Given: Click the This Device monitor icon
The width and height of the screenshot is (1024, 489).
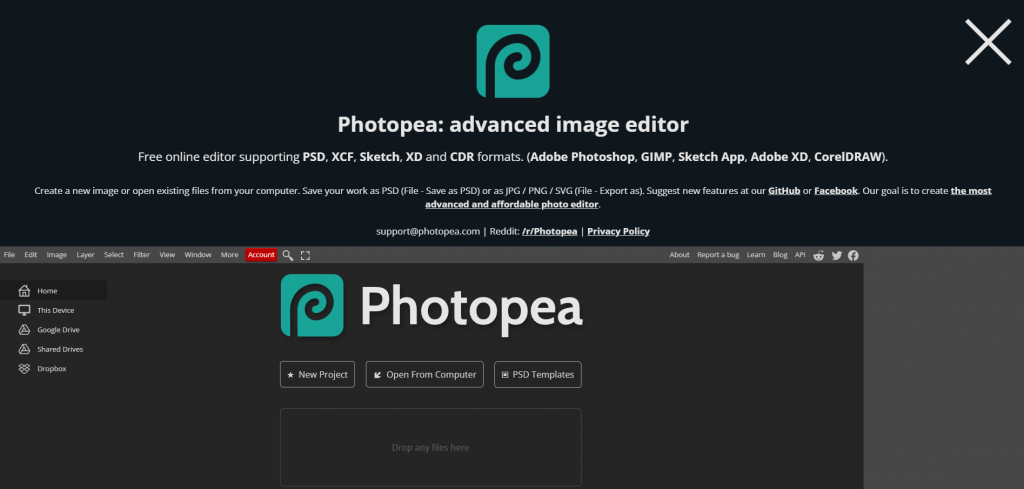Looking at the screenshot, I should click(24, 310).
